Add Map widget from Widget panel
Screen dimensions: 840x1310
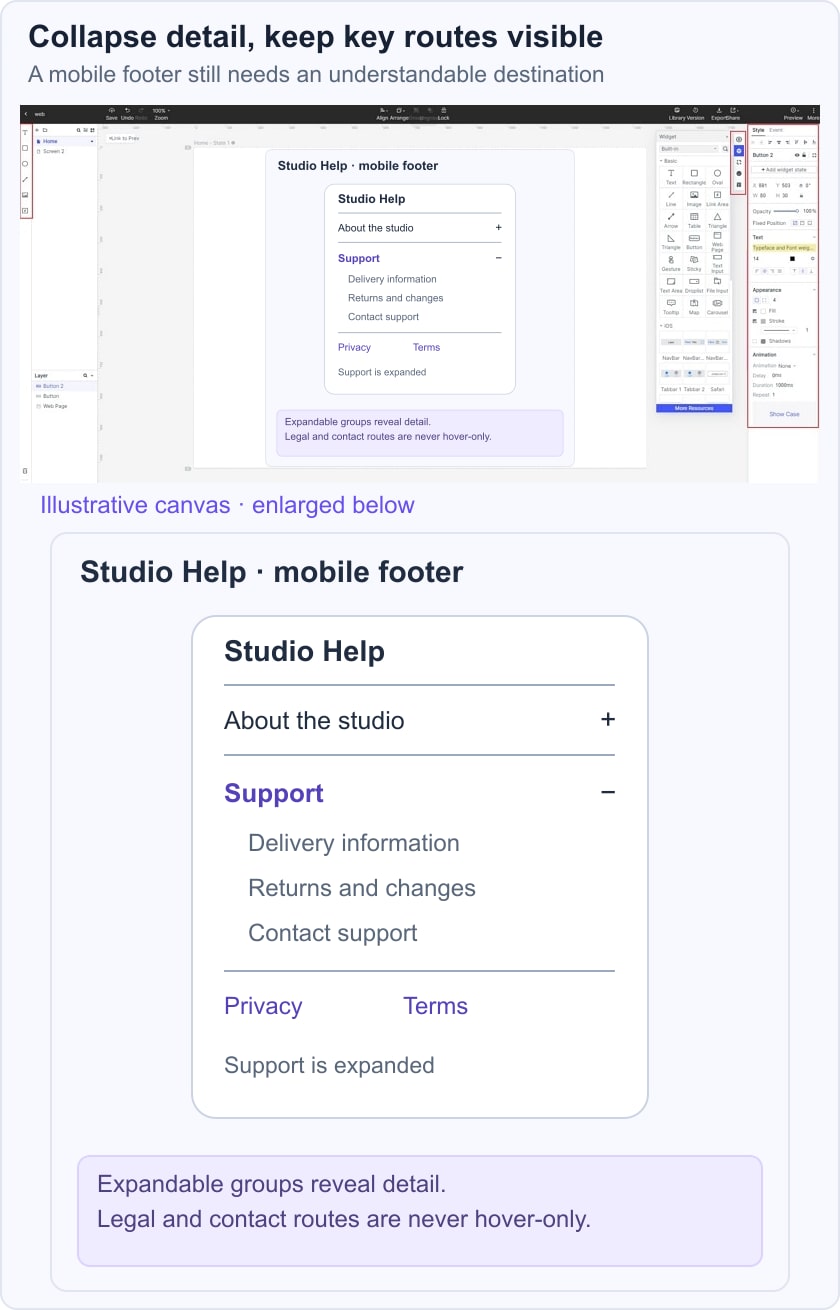tap(694, 306)
